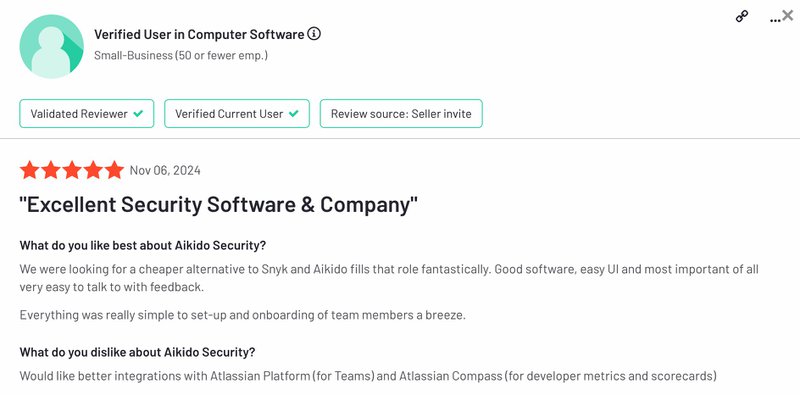Click the sentence about simple set-up and onboarding

[243, 315]
